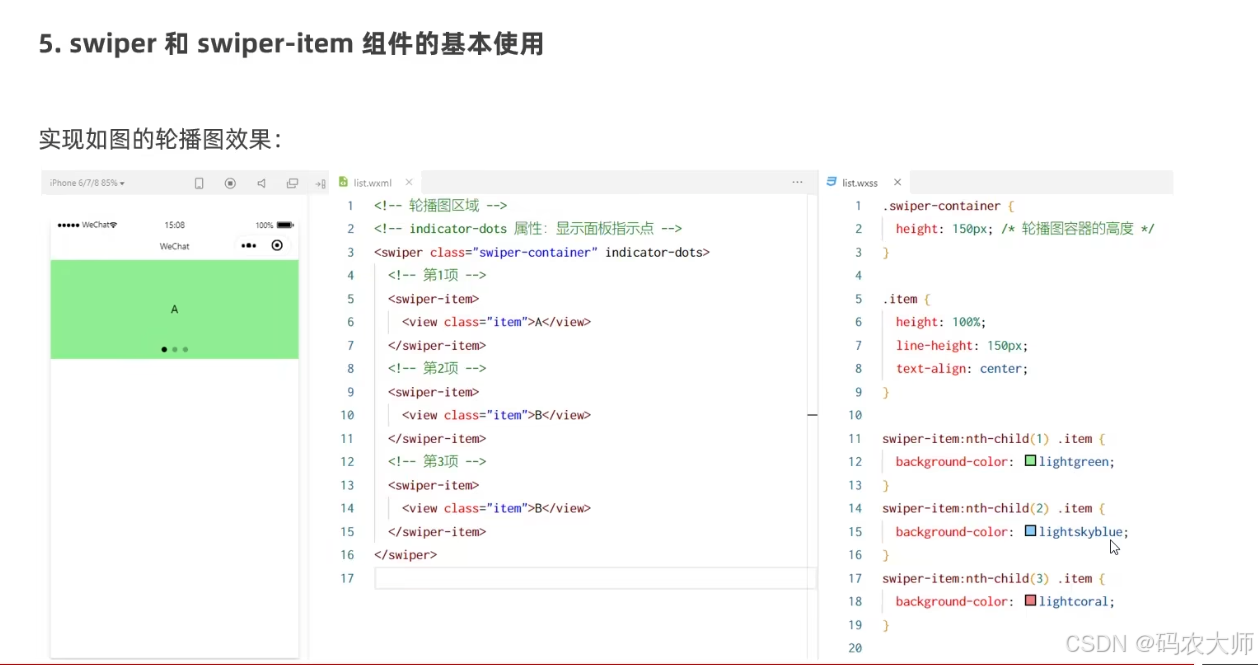
Task: Click line number 20 in list.wxss
Action: click(854, 648)
